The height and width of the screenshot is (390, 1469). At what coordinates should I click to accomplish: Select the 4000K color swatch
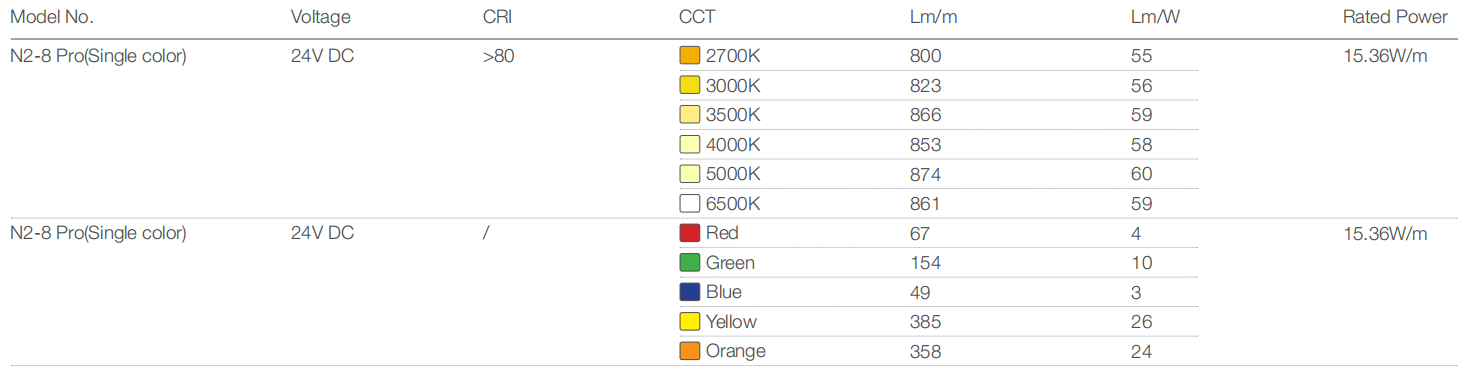point(689,145)
